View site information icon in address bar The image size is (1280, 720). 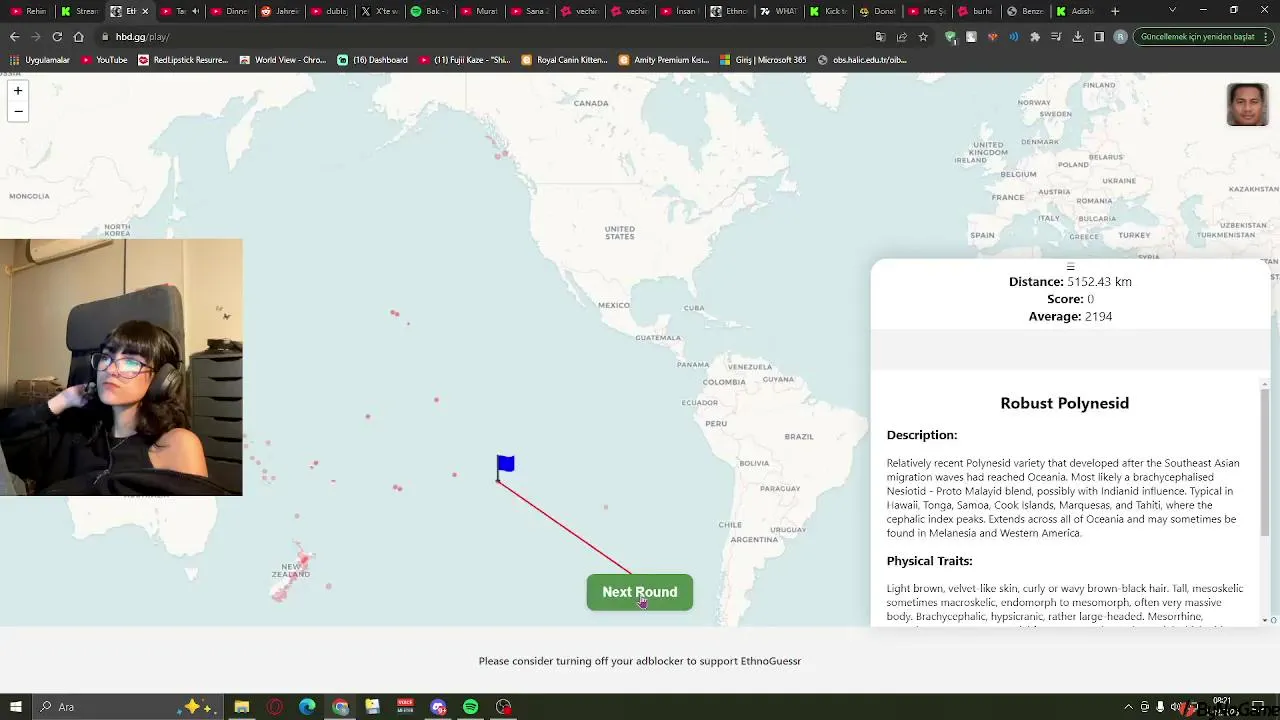[x=105, y=37]
